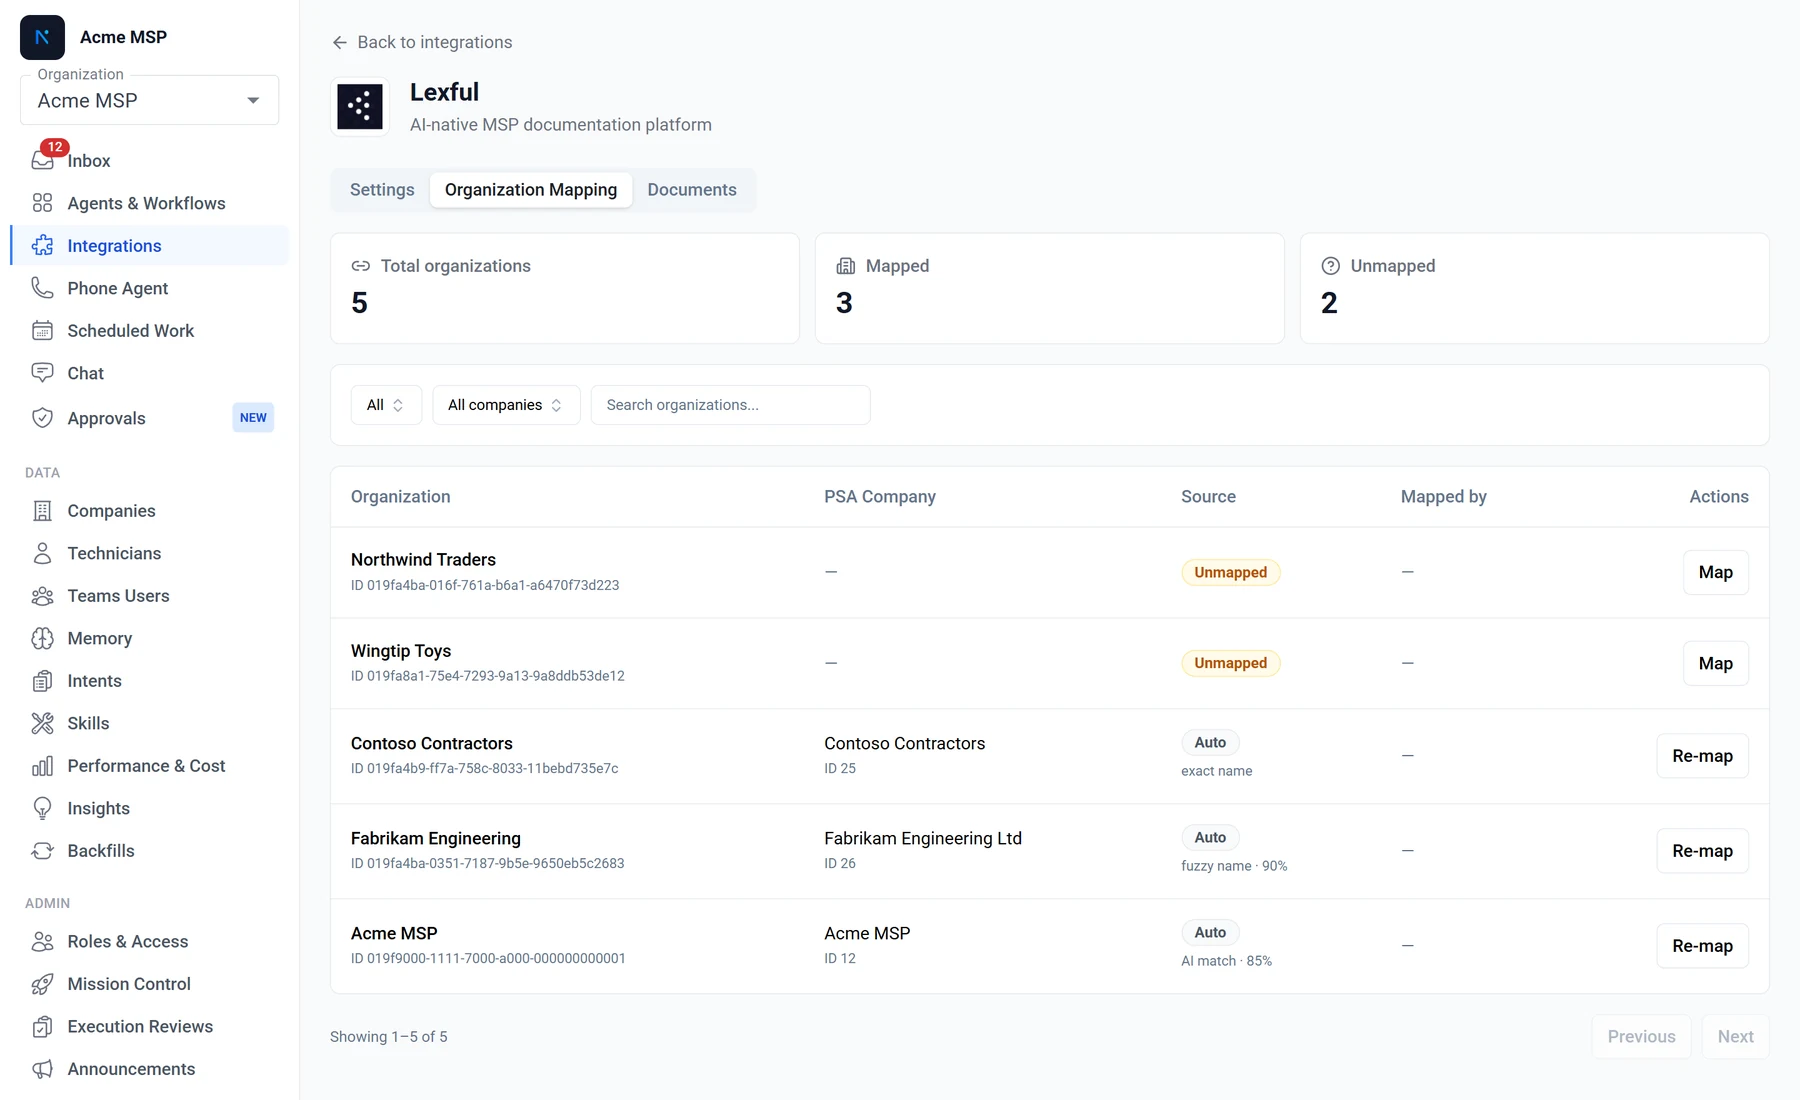Open Phone Agent sidebar item
Image resolution: width=1800 pixels, height=1100 pixels.
[x=149, y=288]
